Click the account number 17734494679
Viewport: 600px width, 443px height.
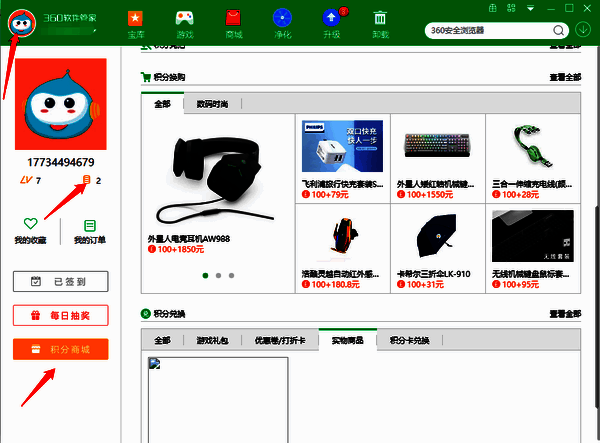coord(61,163)
